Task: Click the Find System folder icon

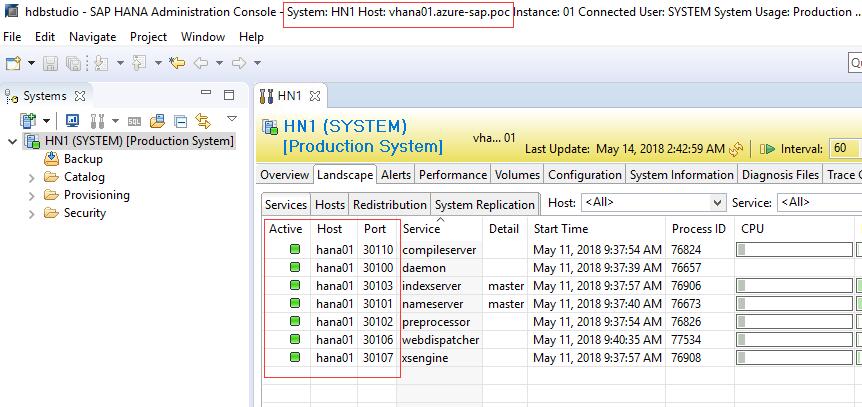Action: [x=157, y=120]
